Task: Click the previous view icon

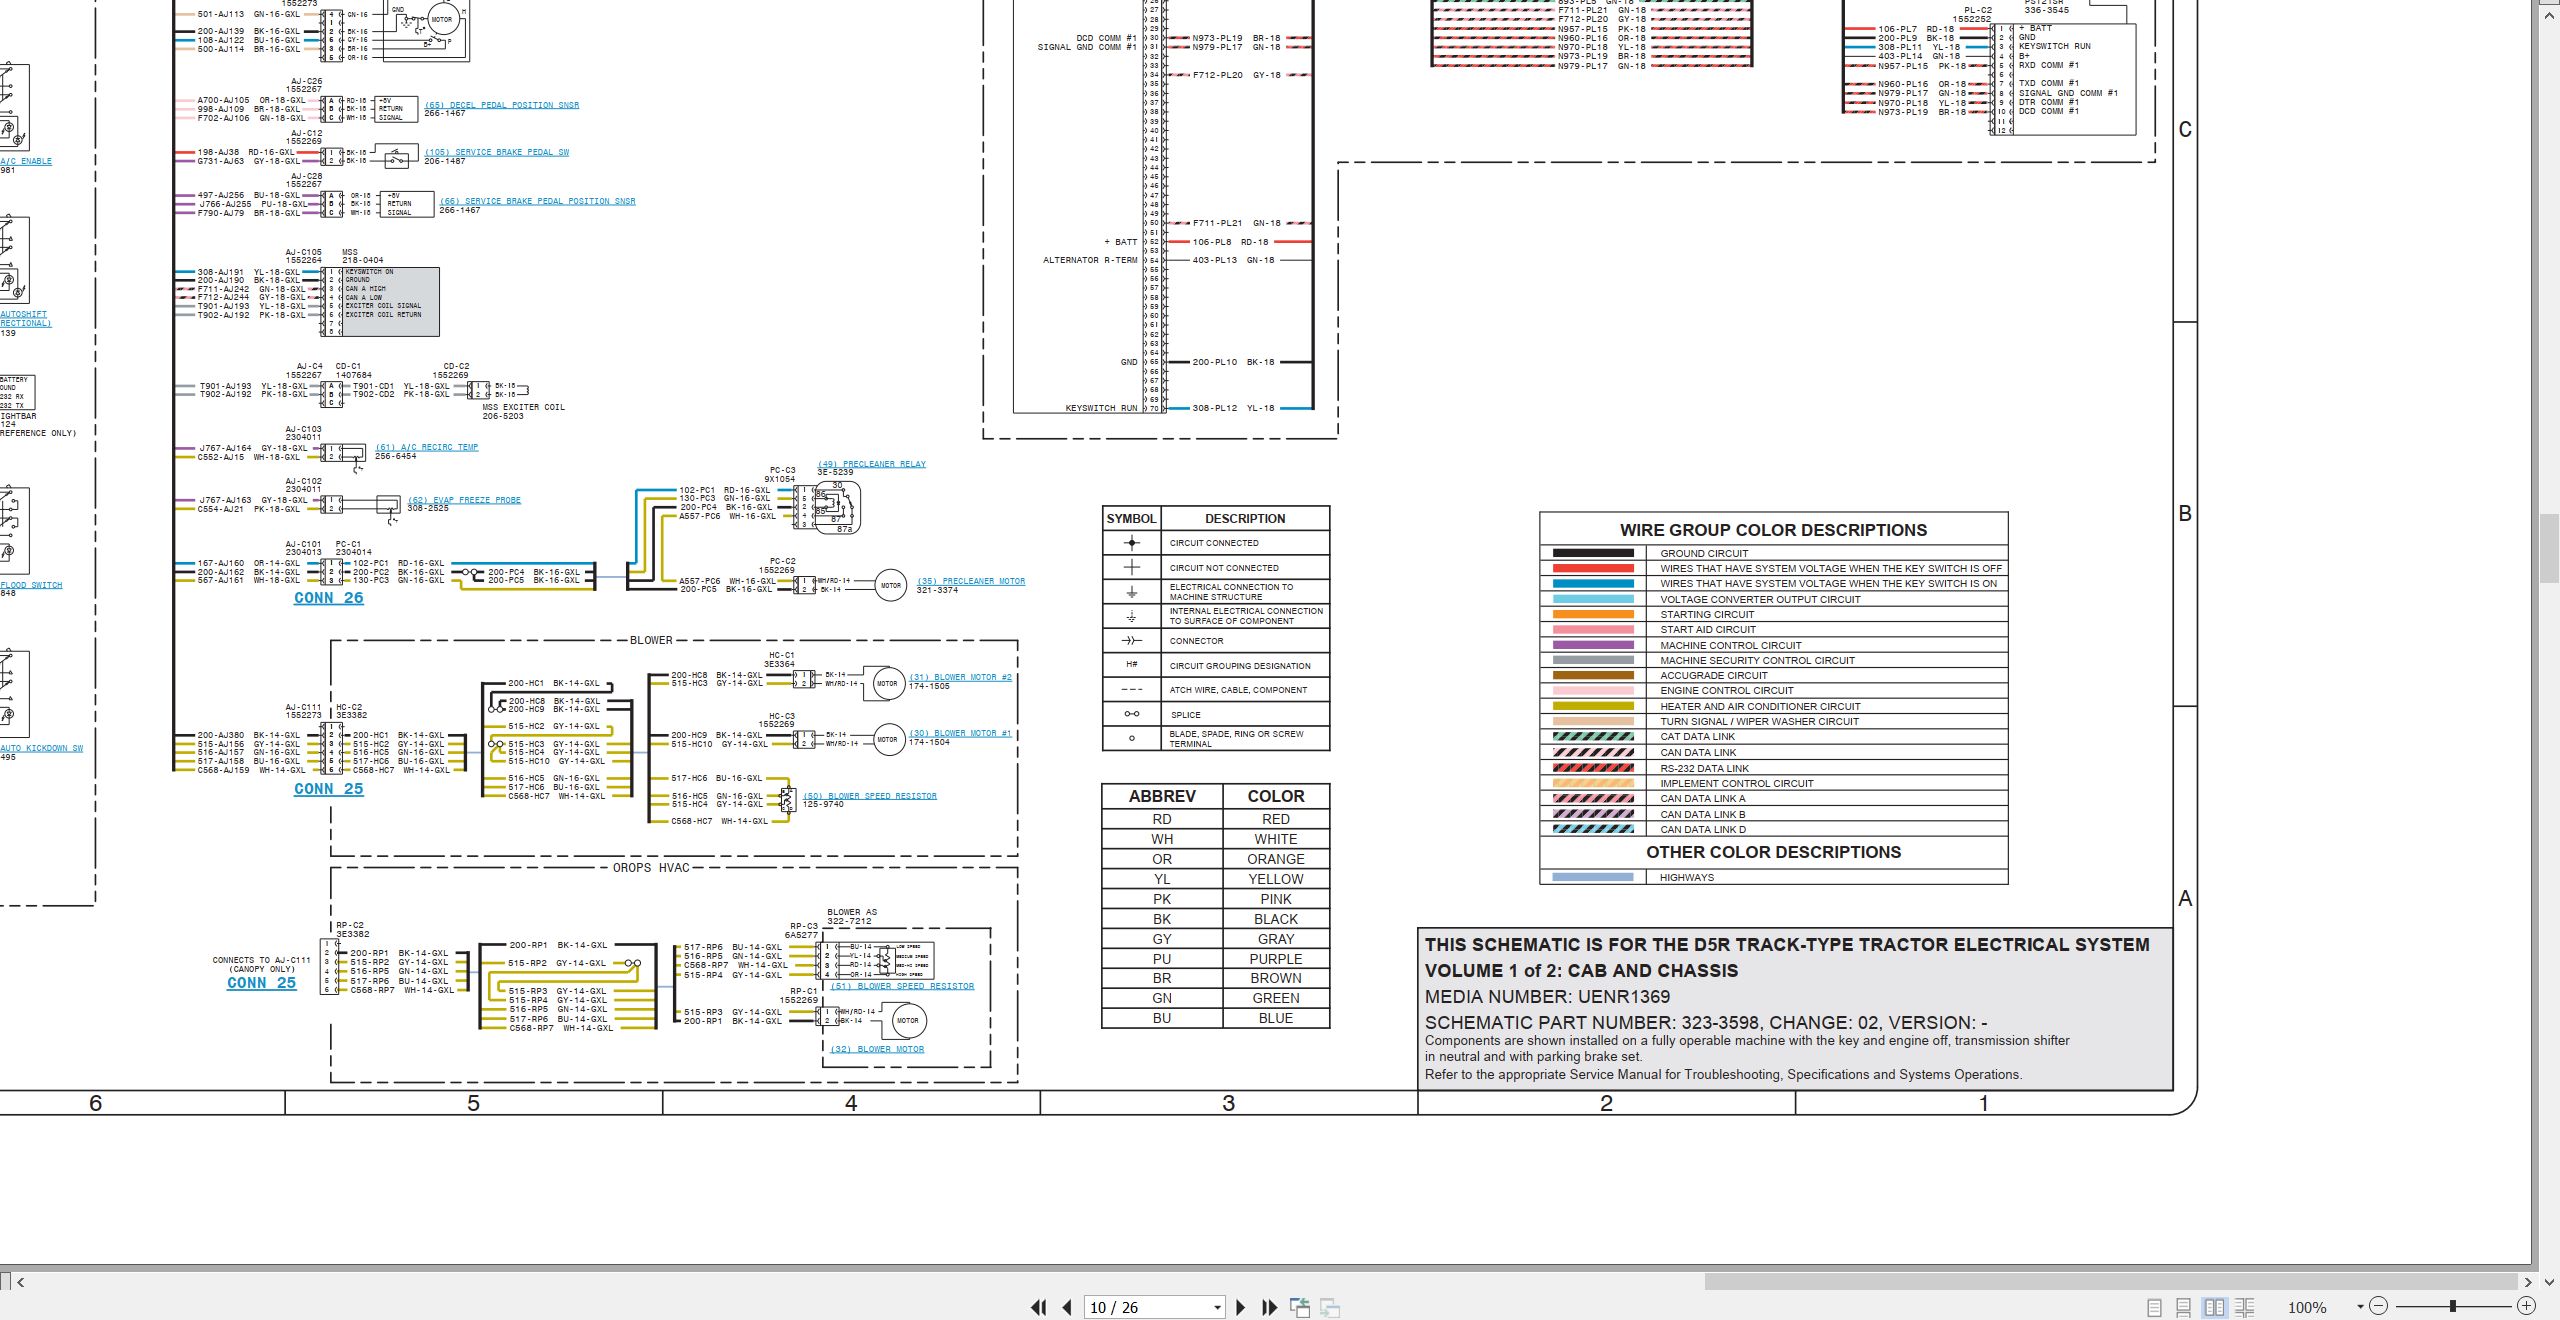Action: click(1300, 1307)
